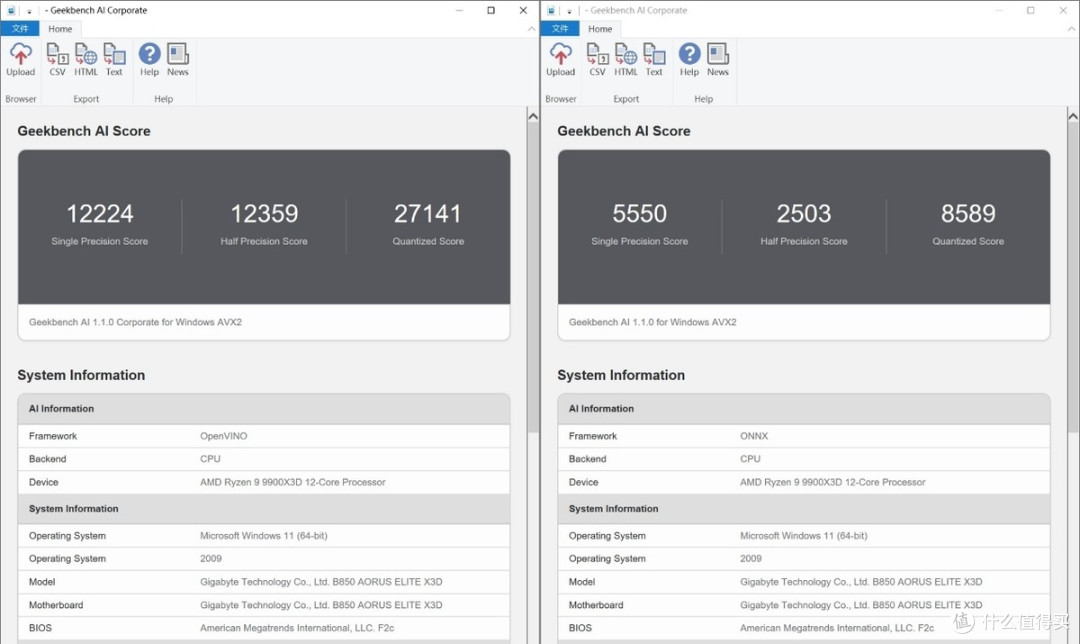
Task: Export CSV from the left window
Action: click(57, 59)
